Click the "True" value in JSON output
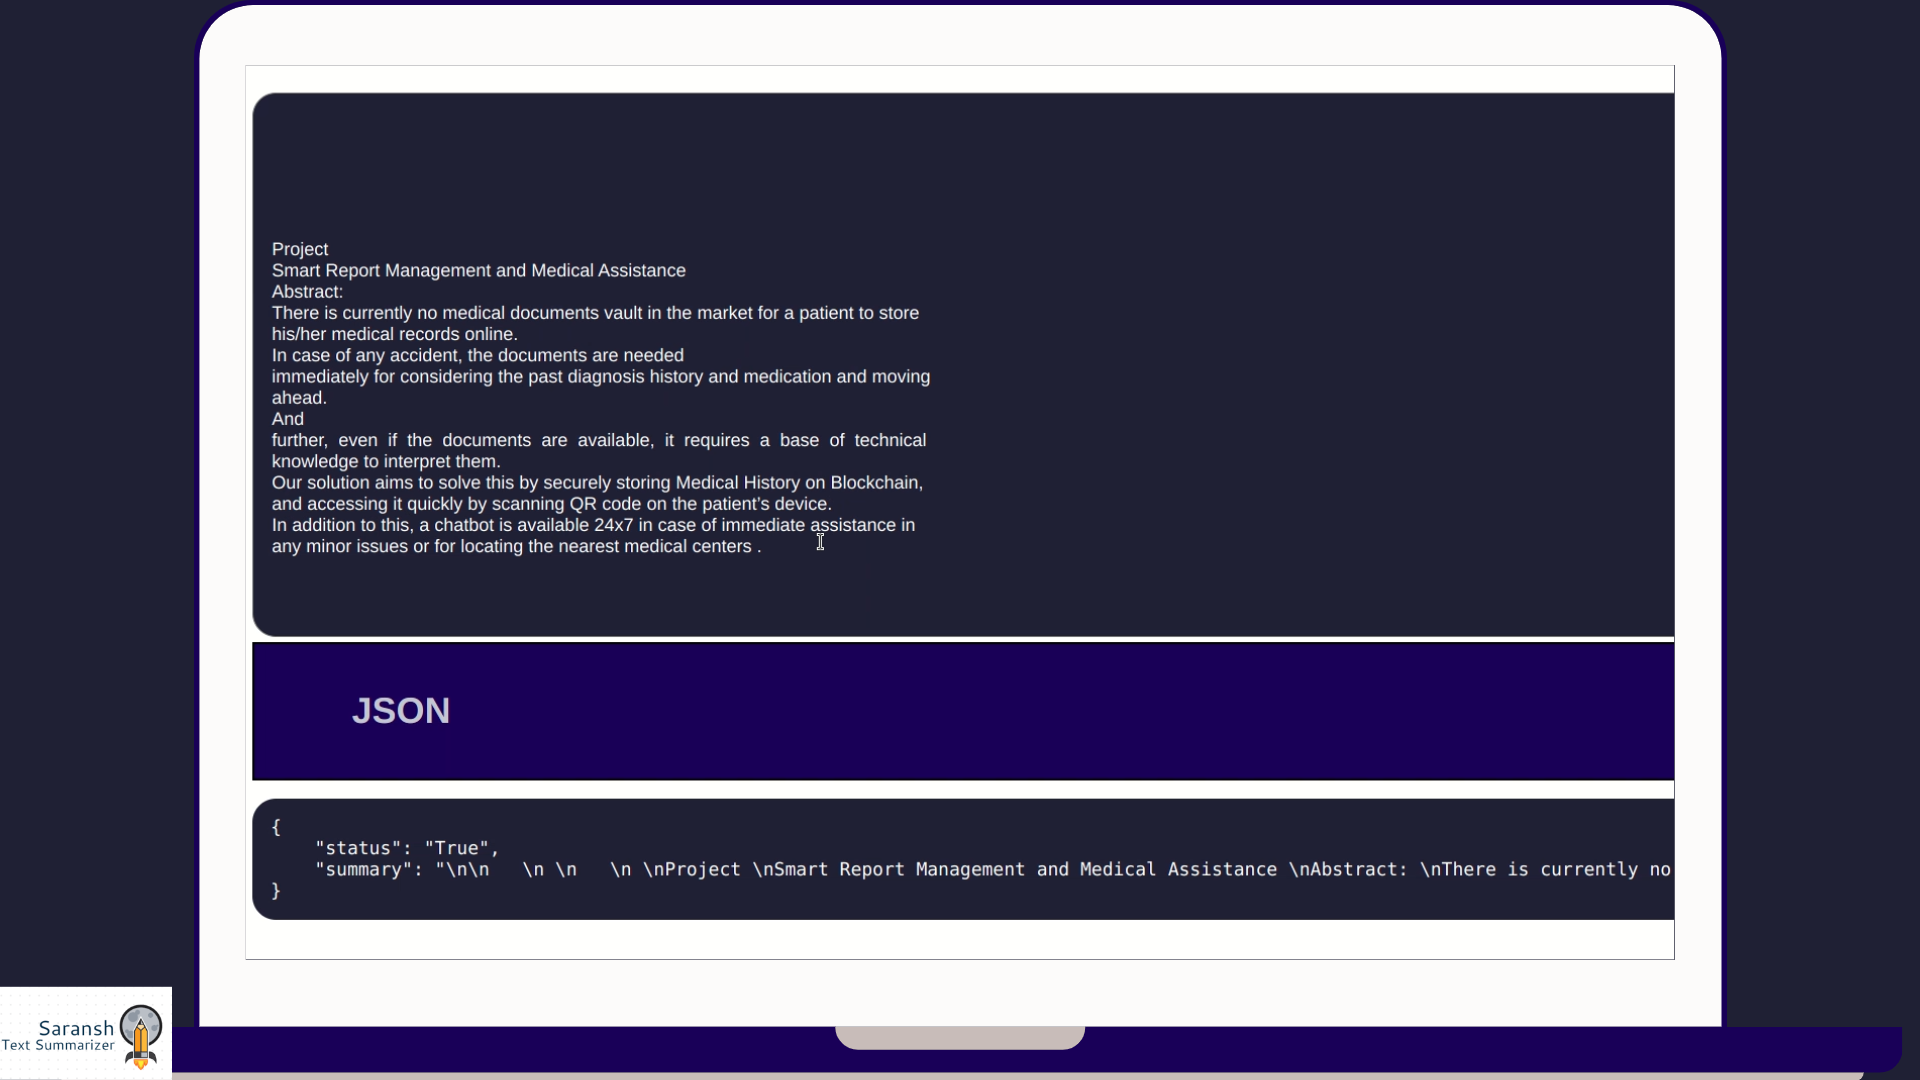The image size is (1920, 1080). (456, 848)
